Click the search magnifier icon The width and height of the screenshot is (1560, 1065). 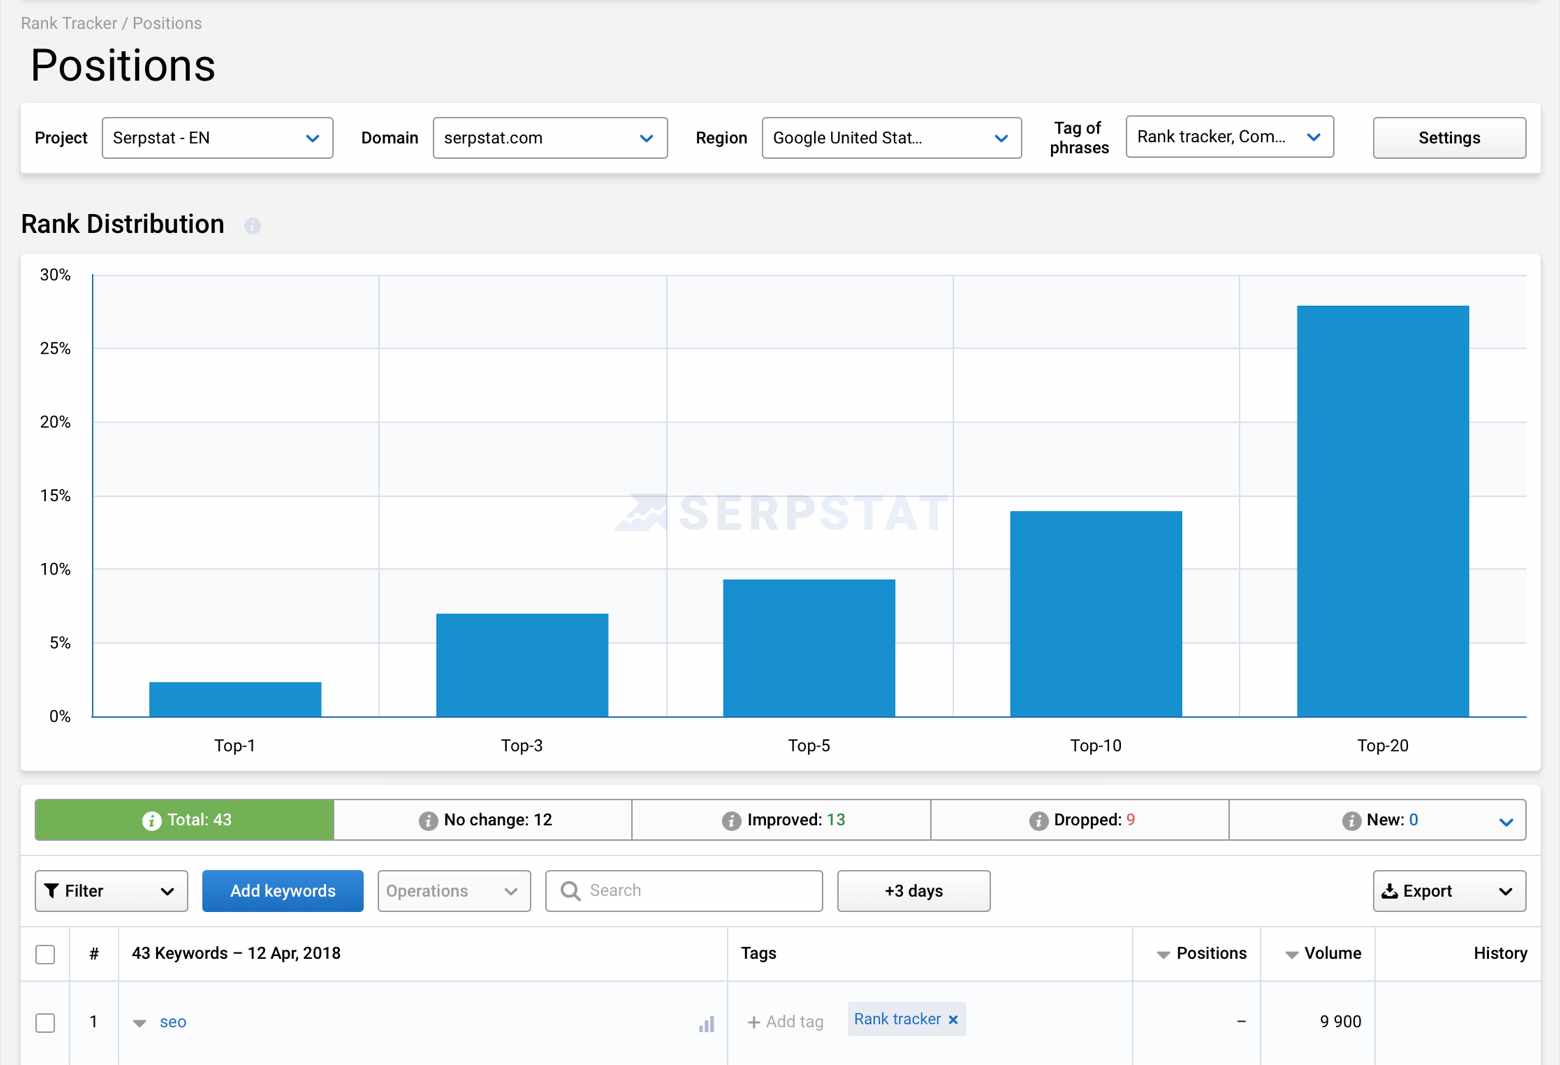(570, 890)
